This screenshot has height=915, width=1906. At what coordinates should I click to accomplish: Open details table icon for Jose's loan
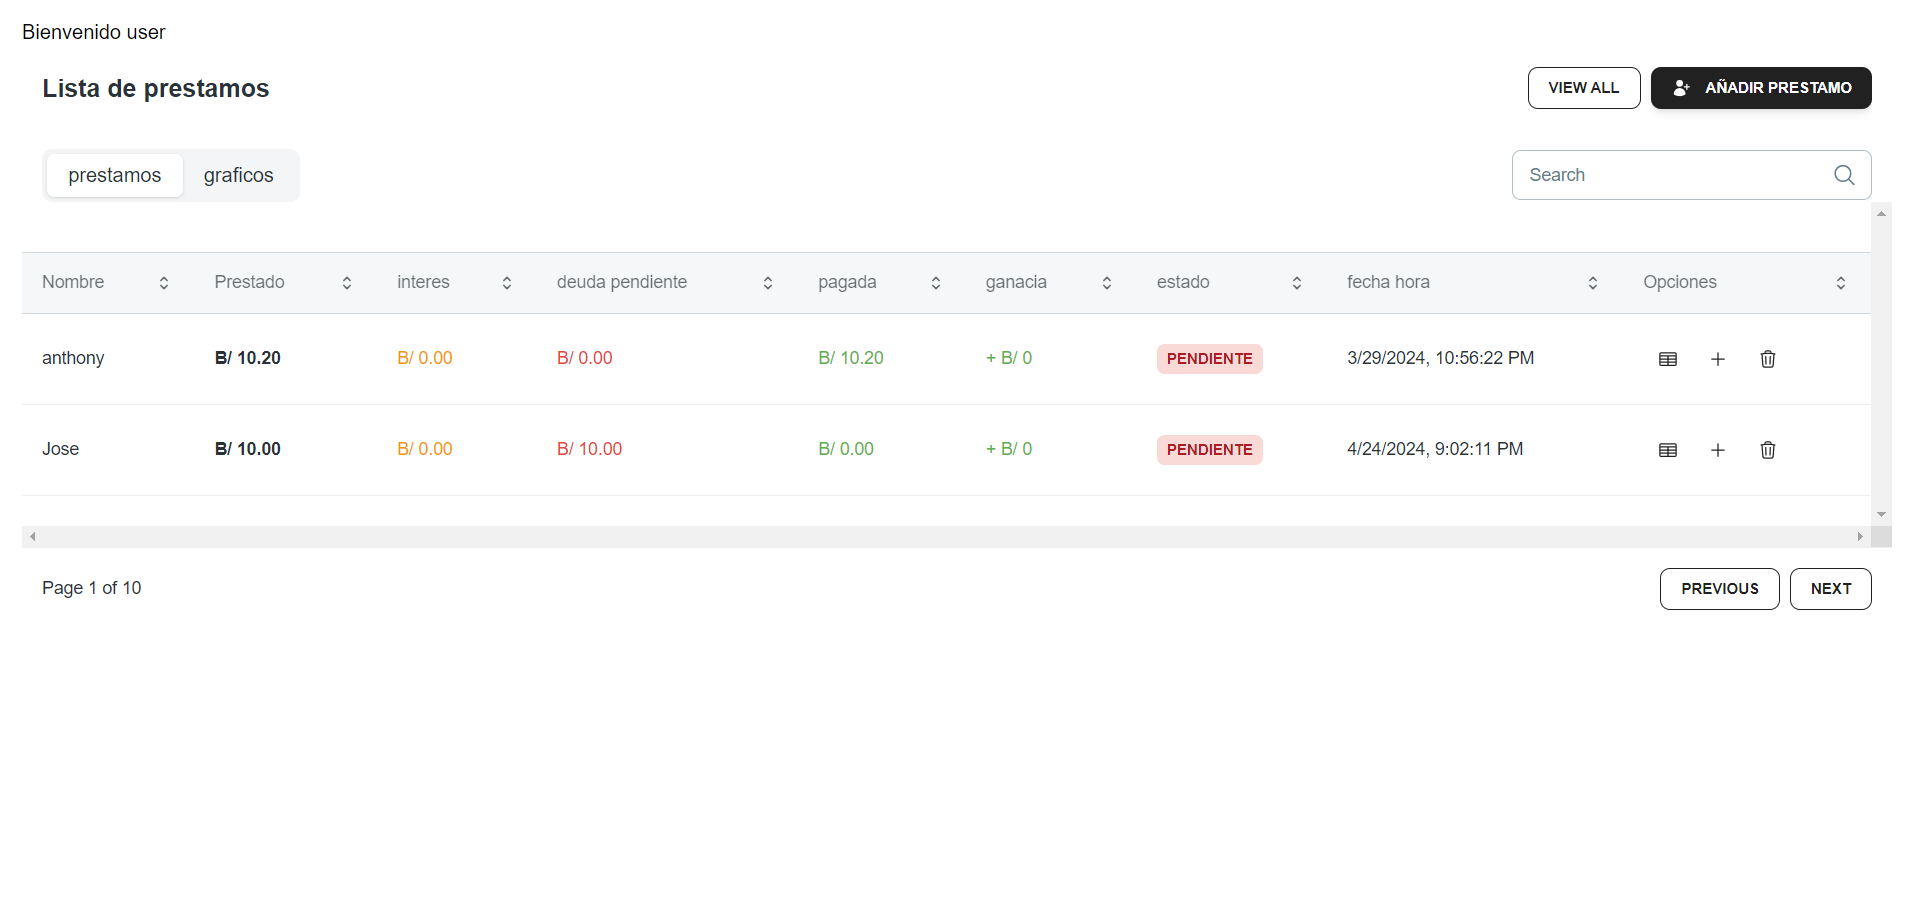click(1667, 450)
